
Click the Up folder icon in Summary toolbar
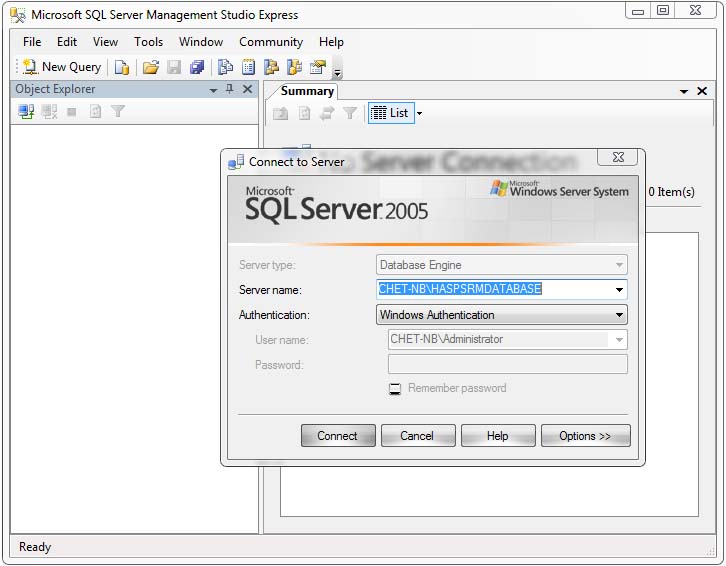click(281, 113)
